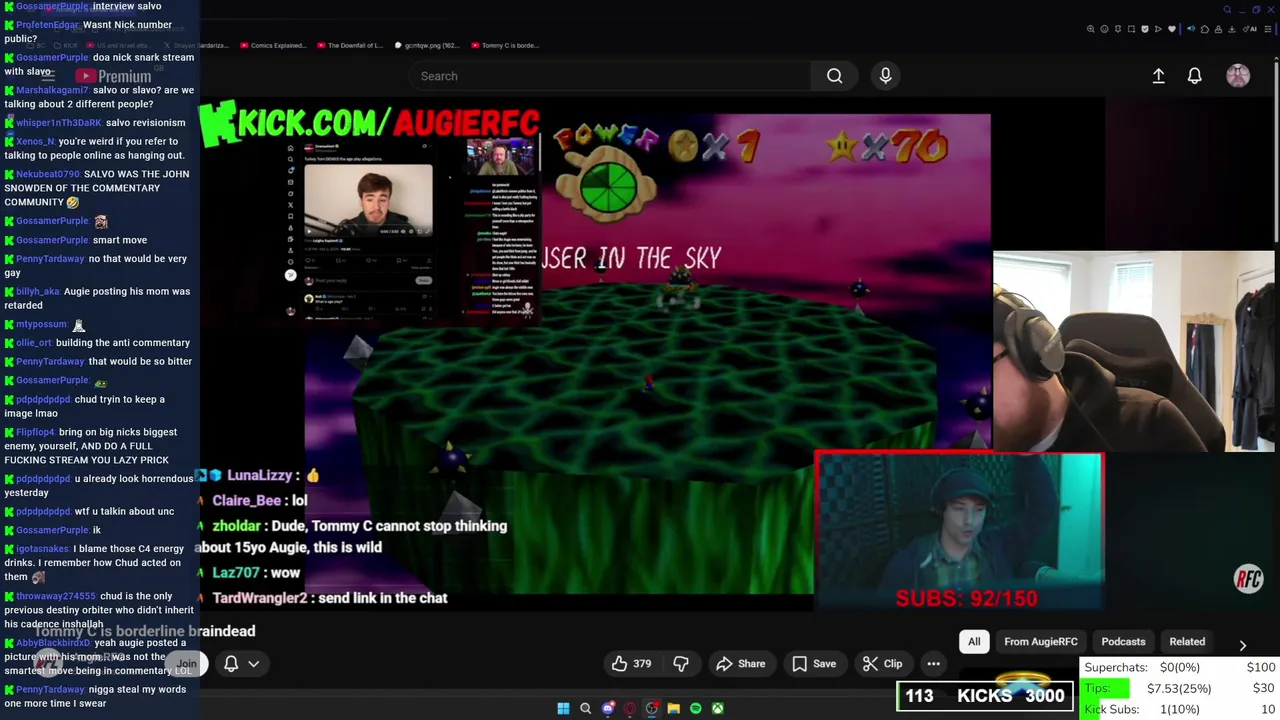Click the YouTube page scrollbar

pyautogui.click(x=1276, y=150)
